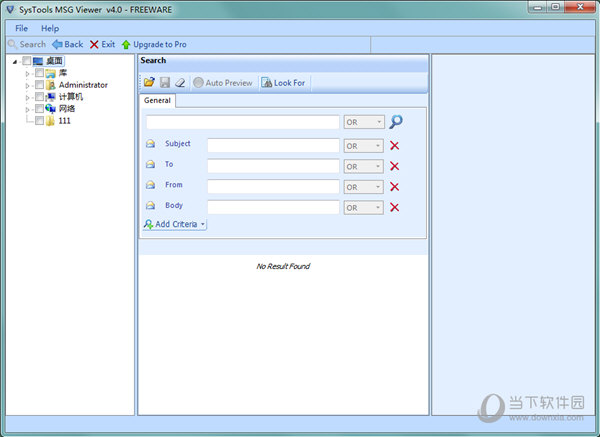The image size is (600, 437).
Task: Click the envelope icon beside From
Action: 151,185
